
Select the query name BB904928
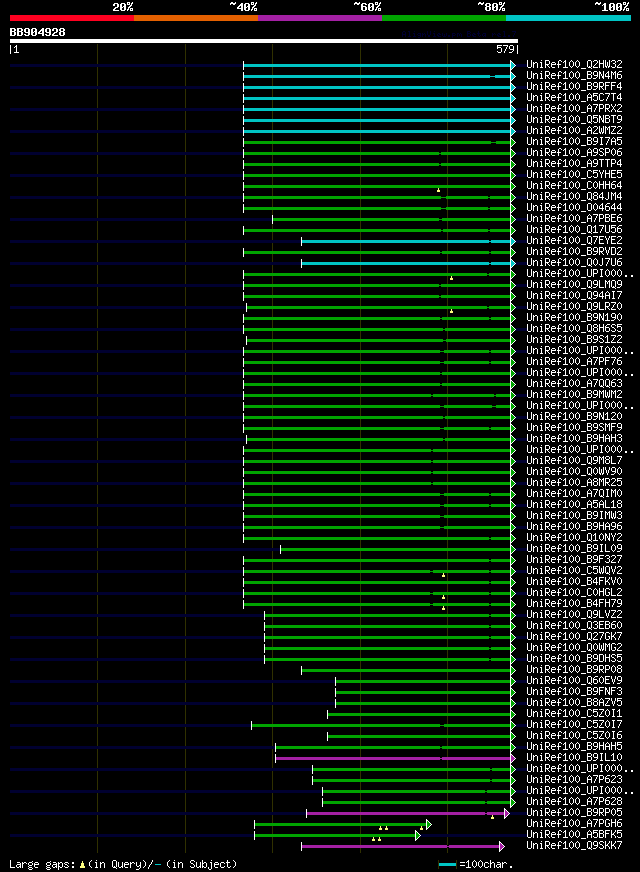[37, 32]
